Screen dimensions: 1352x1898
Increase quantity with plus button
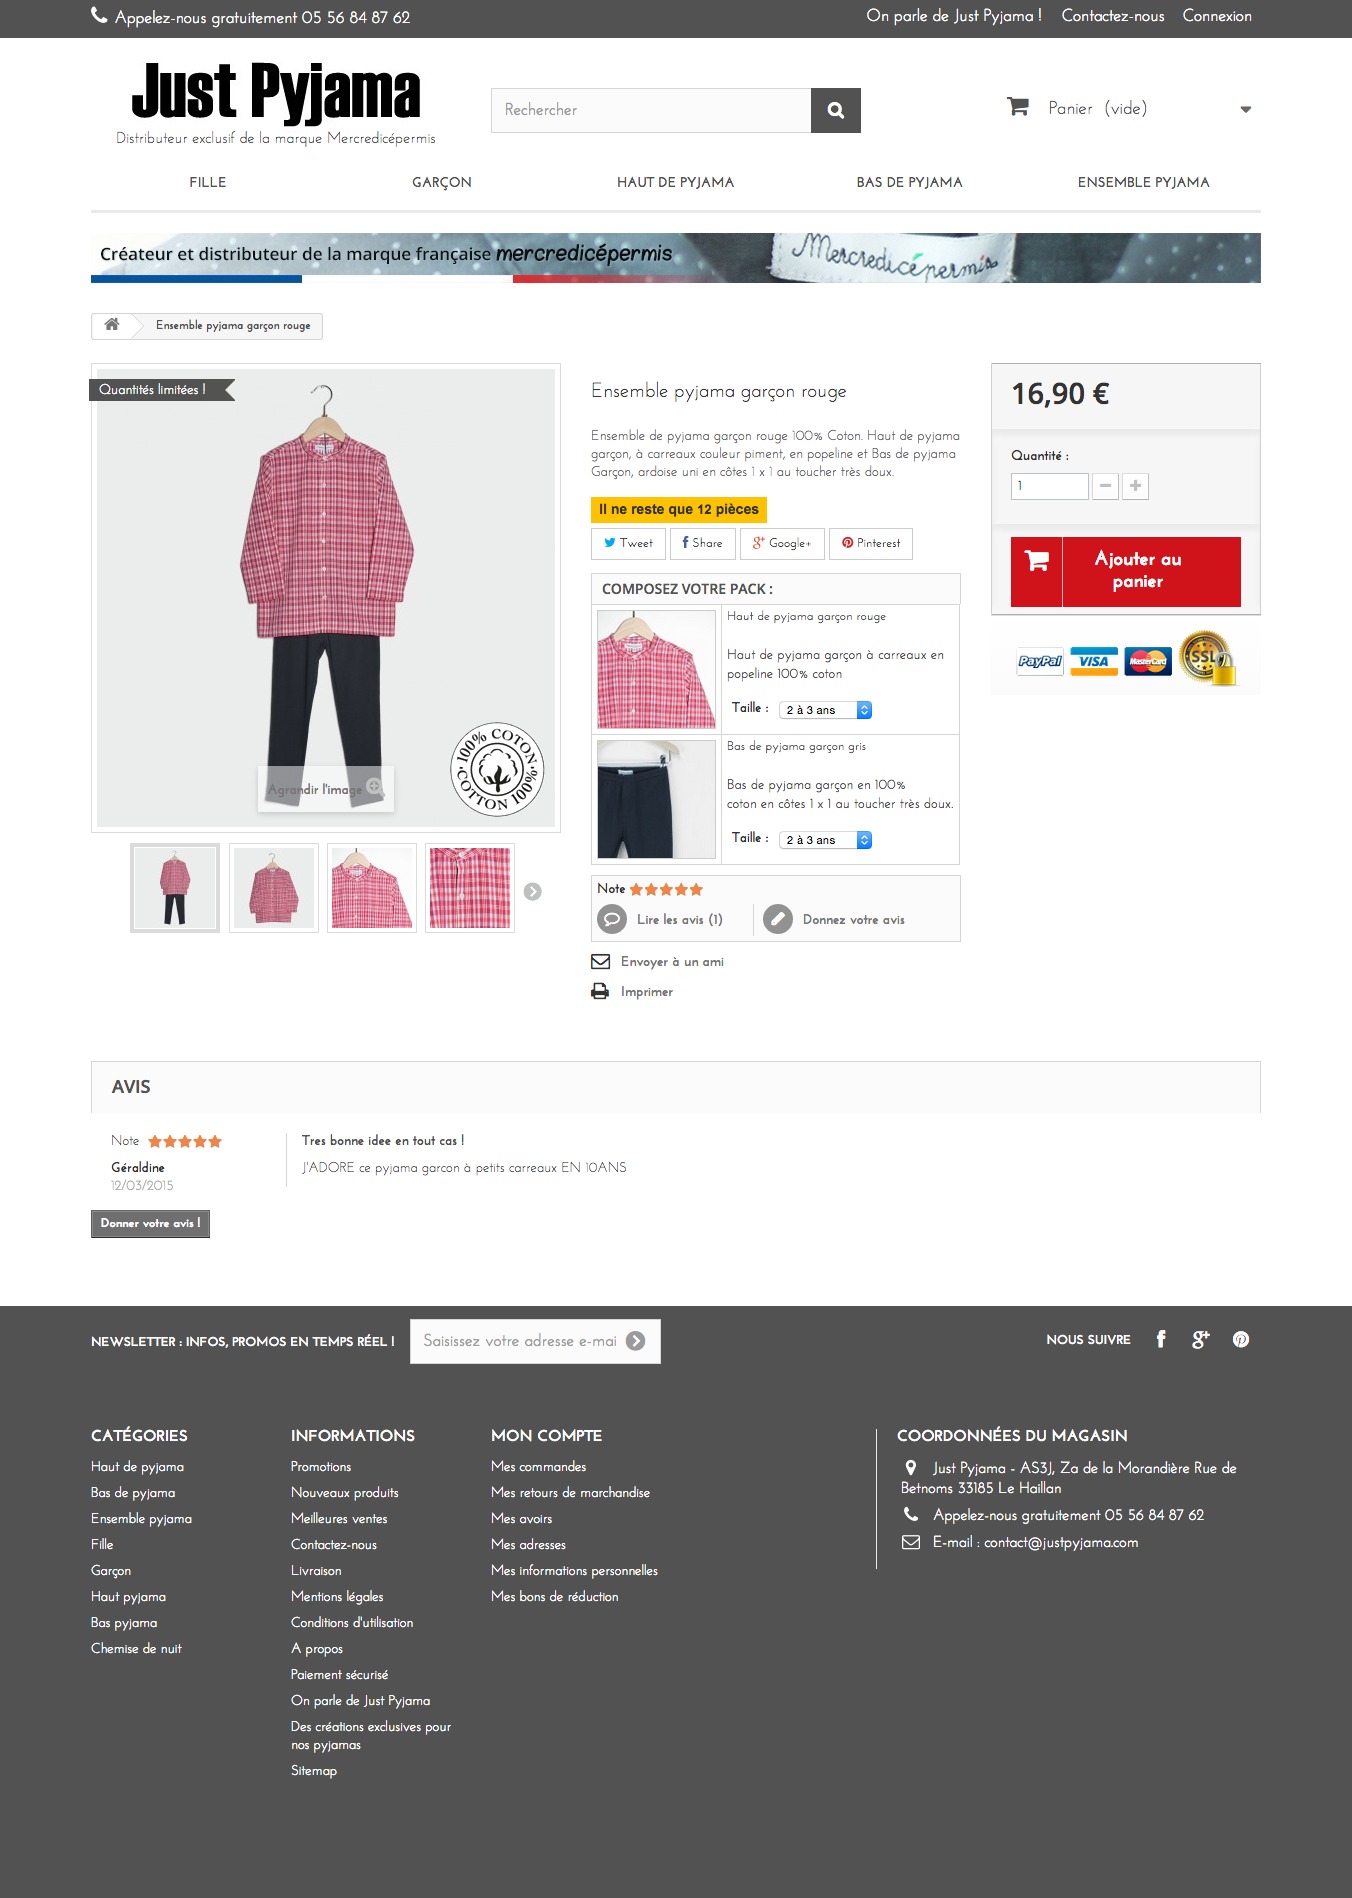(1135, 486)
